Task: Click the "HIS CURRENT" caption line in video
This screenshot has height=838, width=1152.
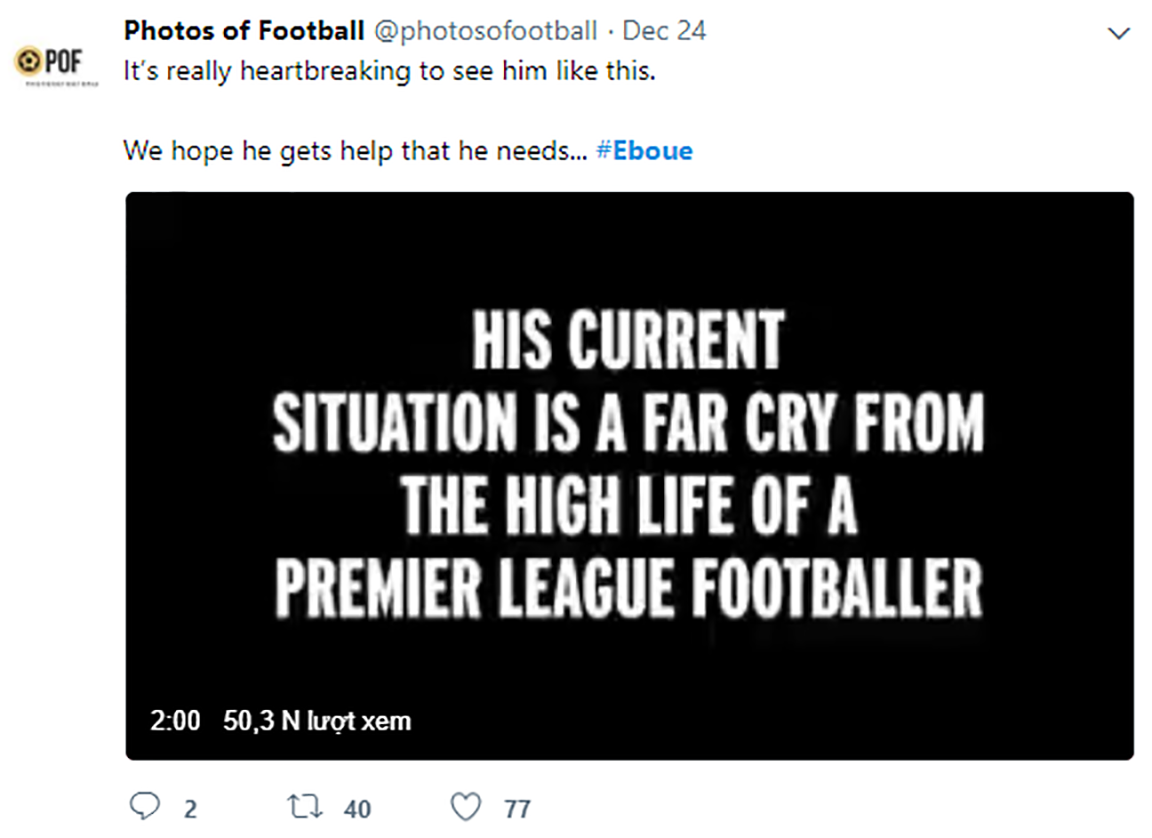Action: click(x=627, y=341)
